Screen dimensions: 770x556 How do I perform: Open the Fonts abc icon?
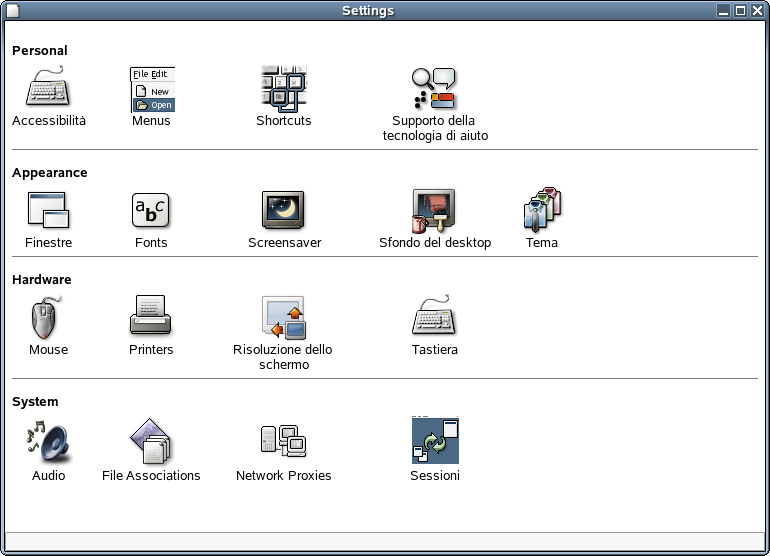[151, 210]
